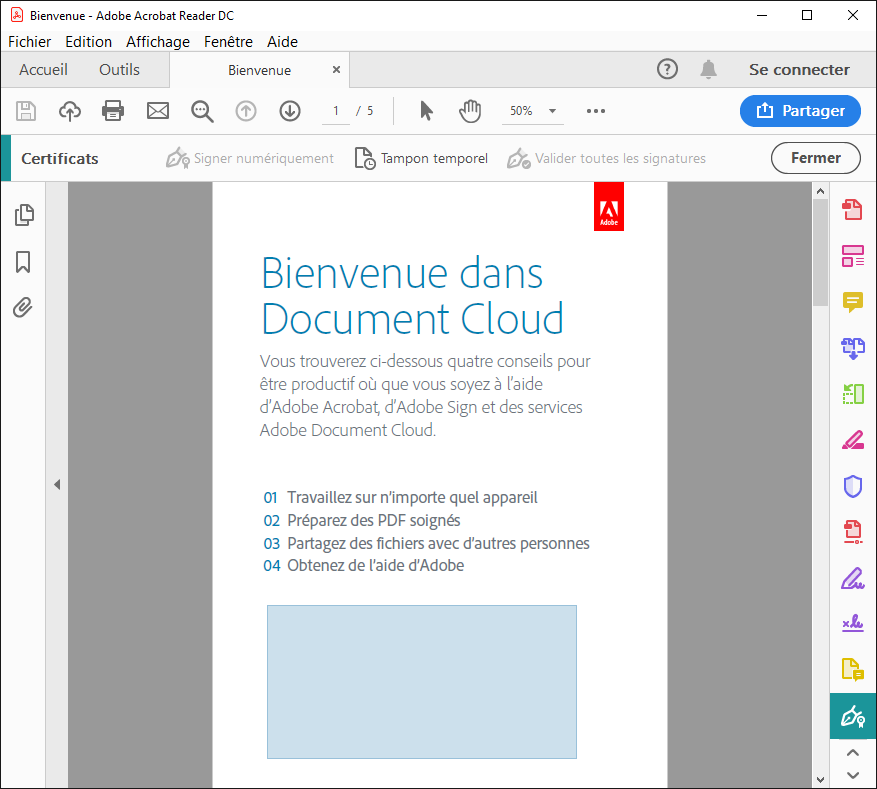Screen dimensions: 877x789
Task: Click link 02 Préparez des PDF soignés
Action: 362,520
